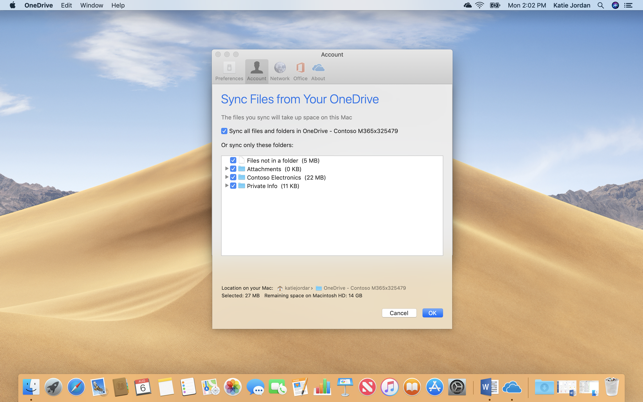Screen dimensions: 643x402
Task: Open Photos in the Dock
Action: pos(233,387)
